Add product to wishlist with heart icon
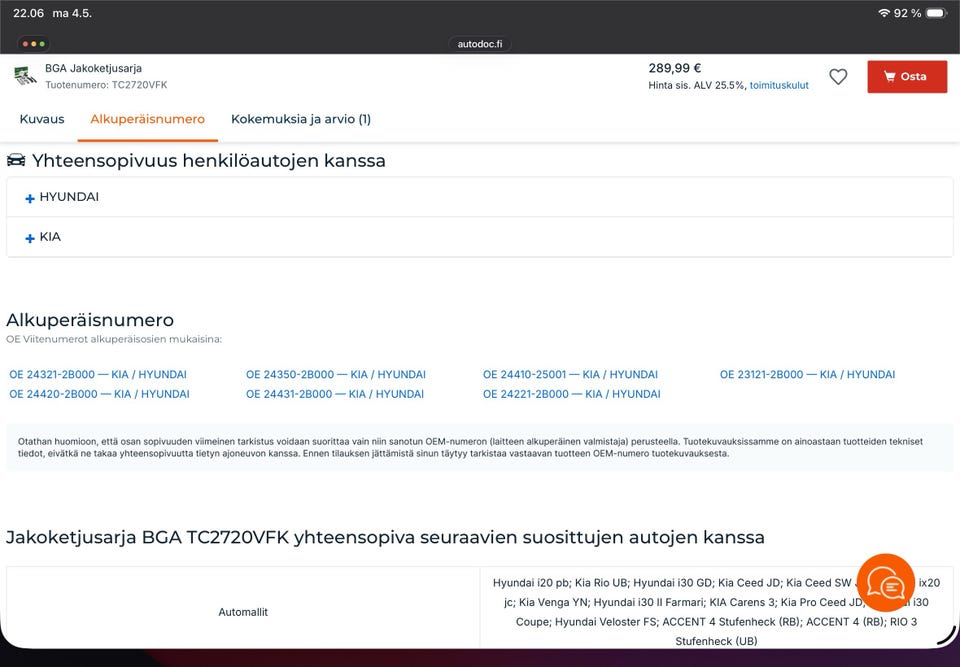The height and width of the screenshot is (667, 960). click(838, 77)
